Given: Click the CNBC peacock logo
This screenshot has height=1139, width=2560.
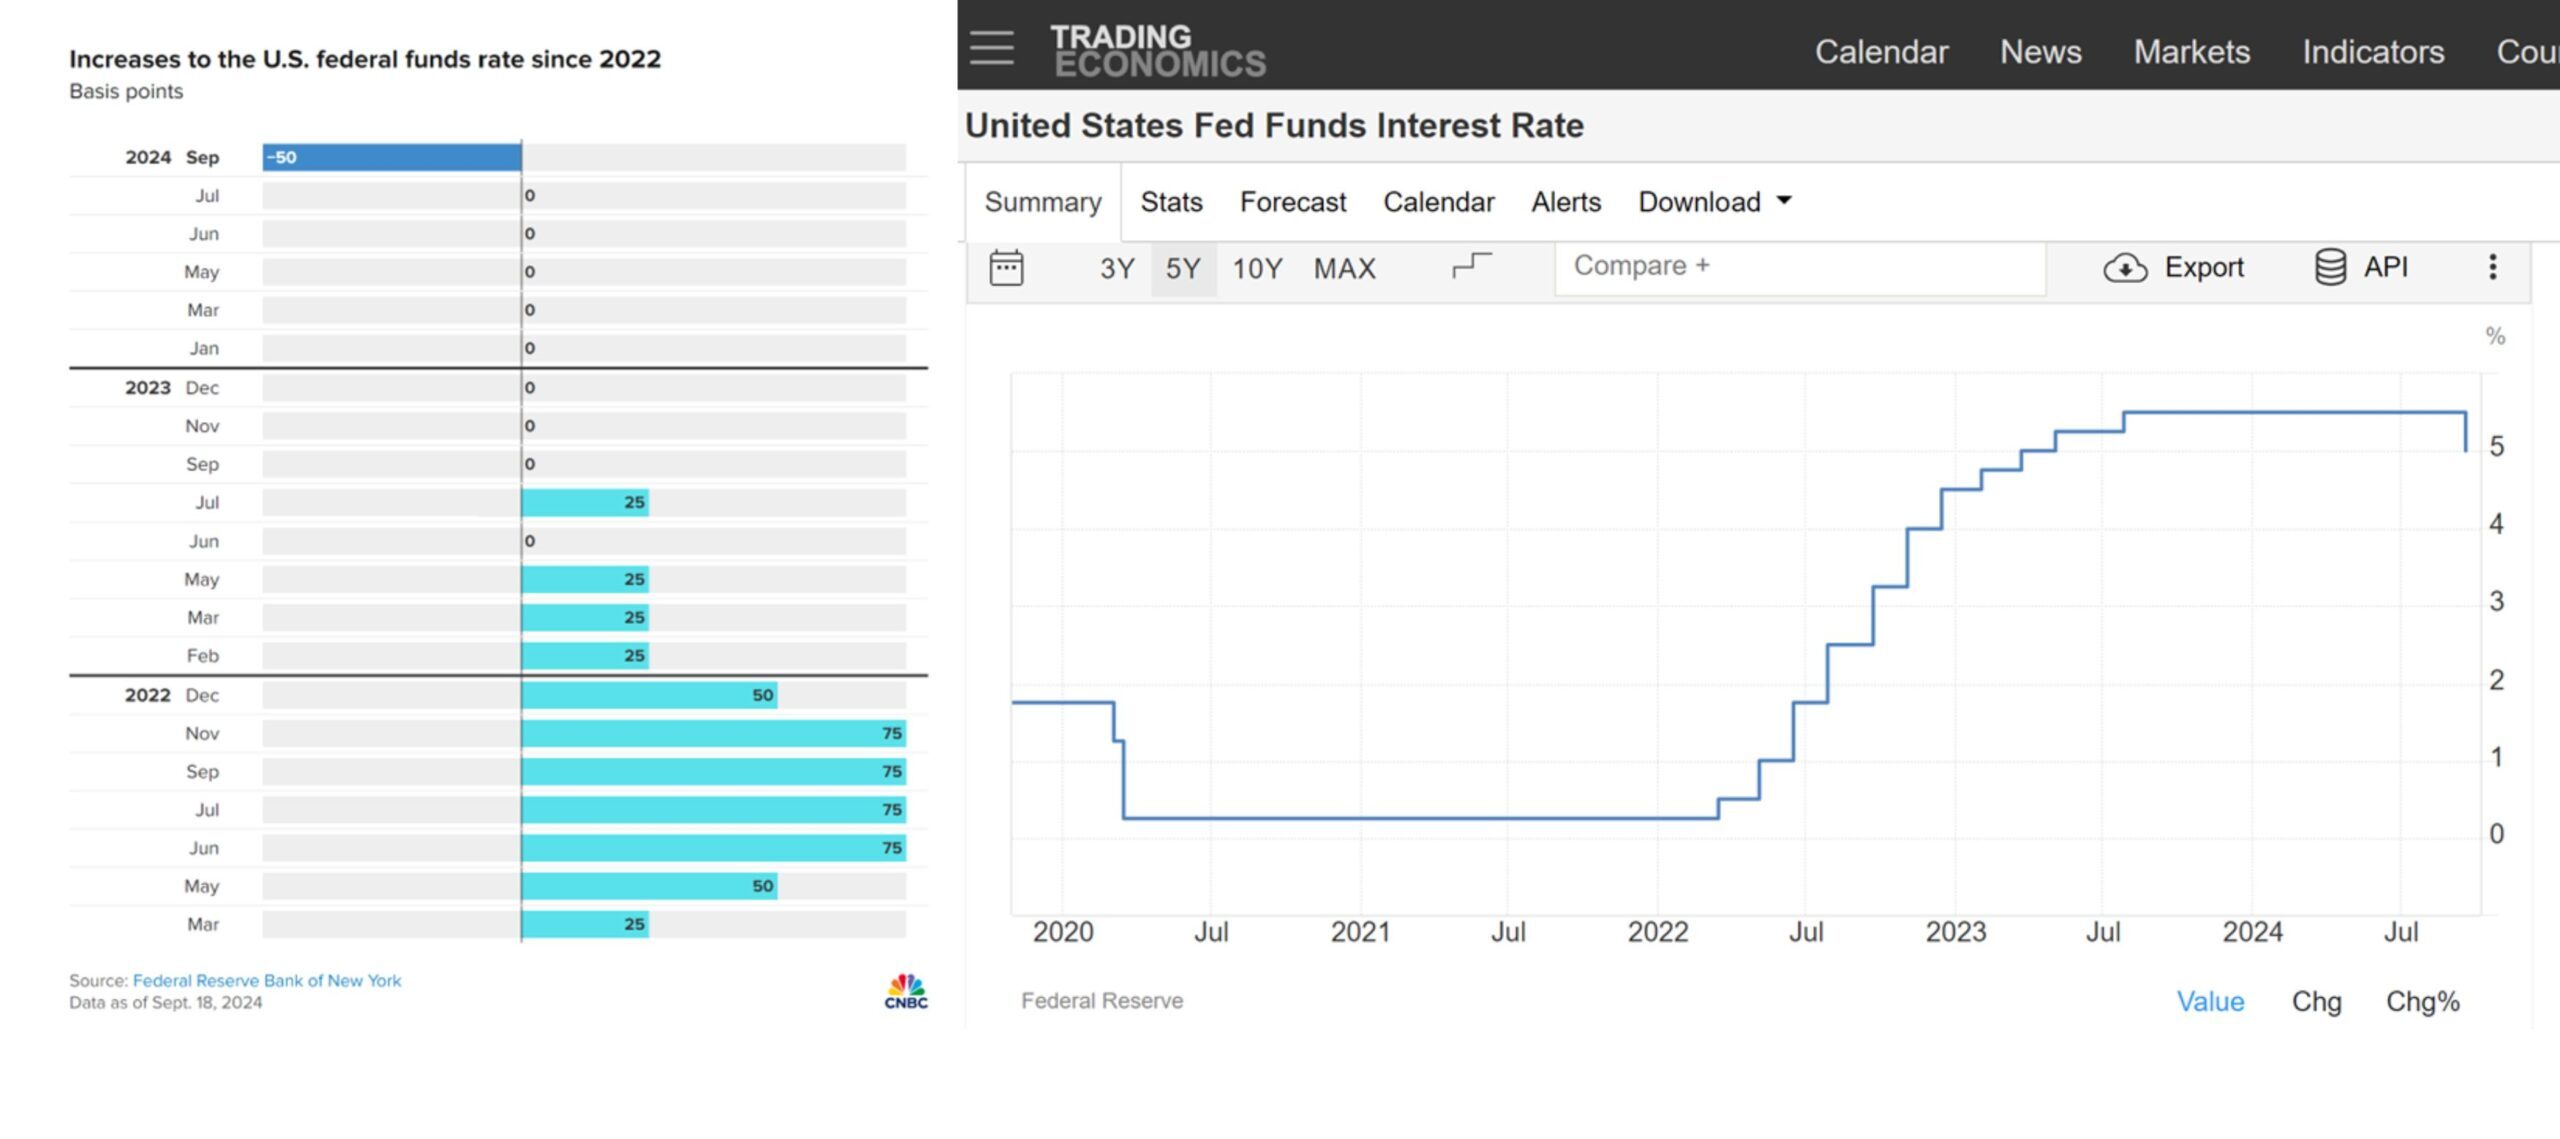Looking at the screenshot, I should pos(905,991).
